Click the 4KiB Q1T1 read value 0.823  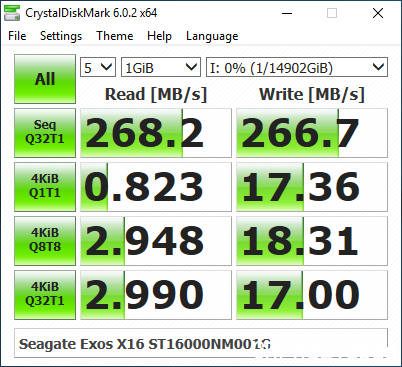tap(156, 187)
